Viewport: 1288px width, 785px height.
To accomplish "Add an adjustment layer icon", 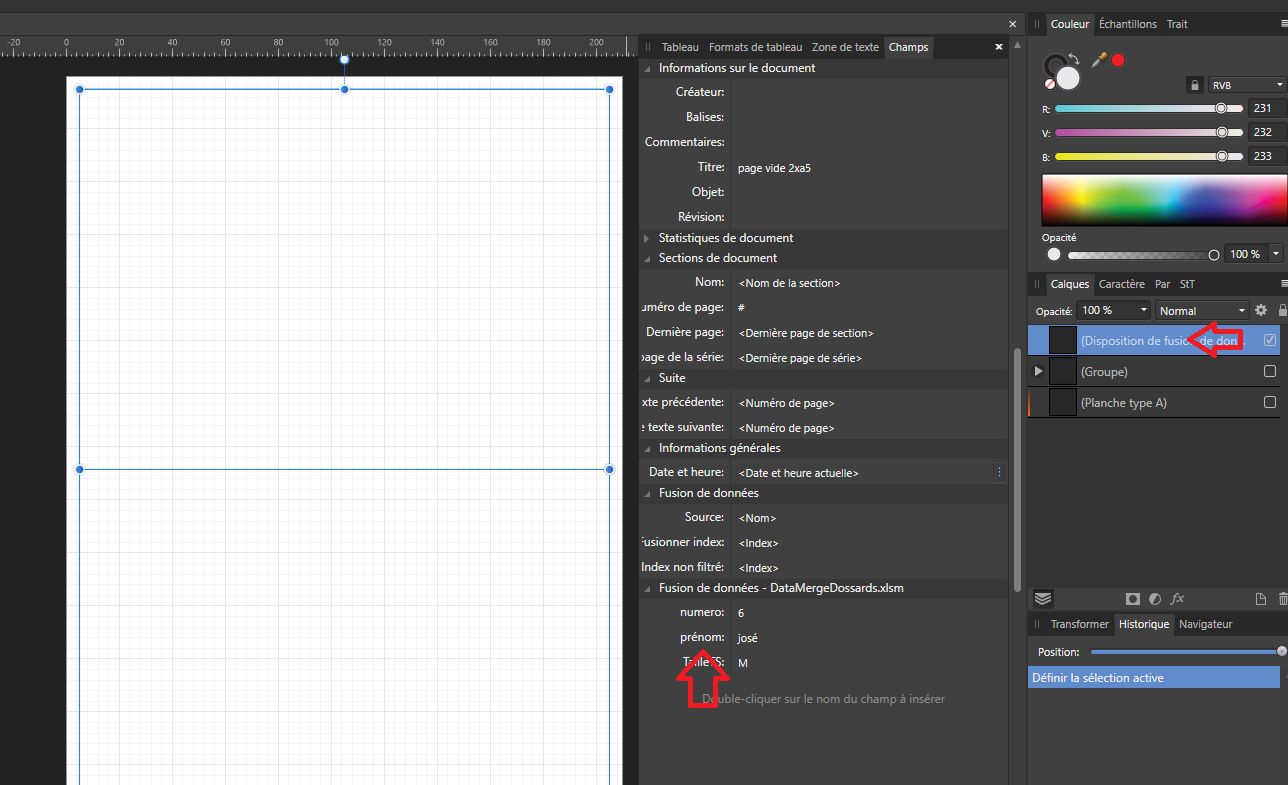I will coord(1155,599).
